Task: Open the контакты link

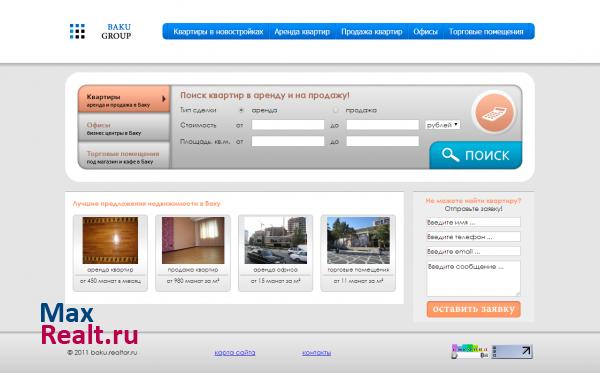Action: tap(316, 352)
